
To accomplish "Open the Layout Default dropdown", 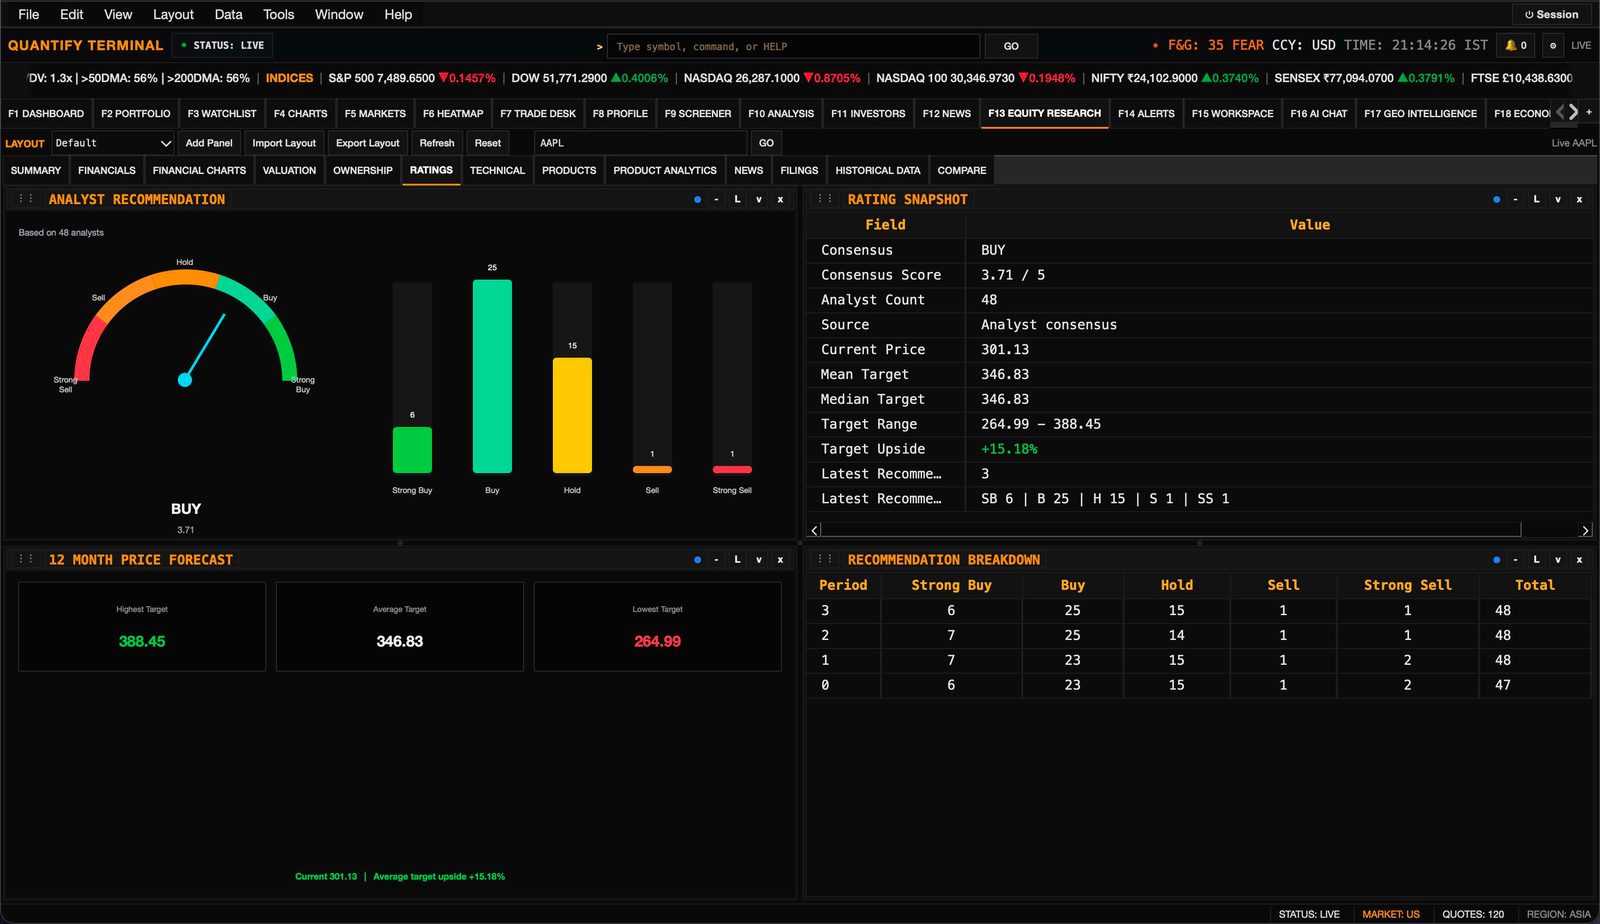I will [x=112, y=143].
